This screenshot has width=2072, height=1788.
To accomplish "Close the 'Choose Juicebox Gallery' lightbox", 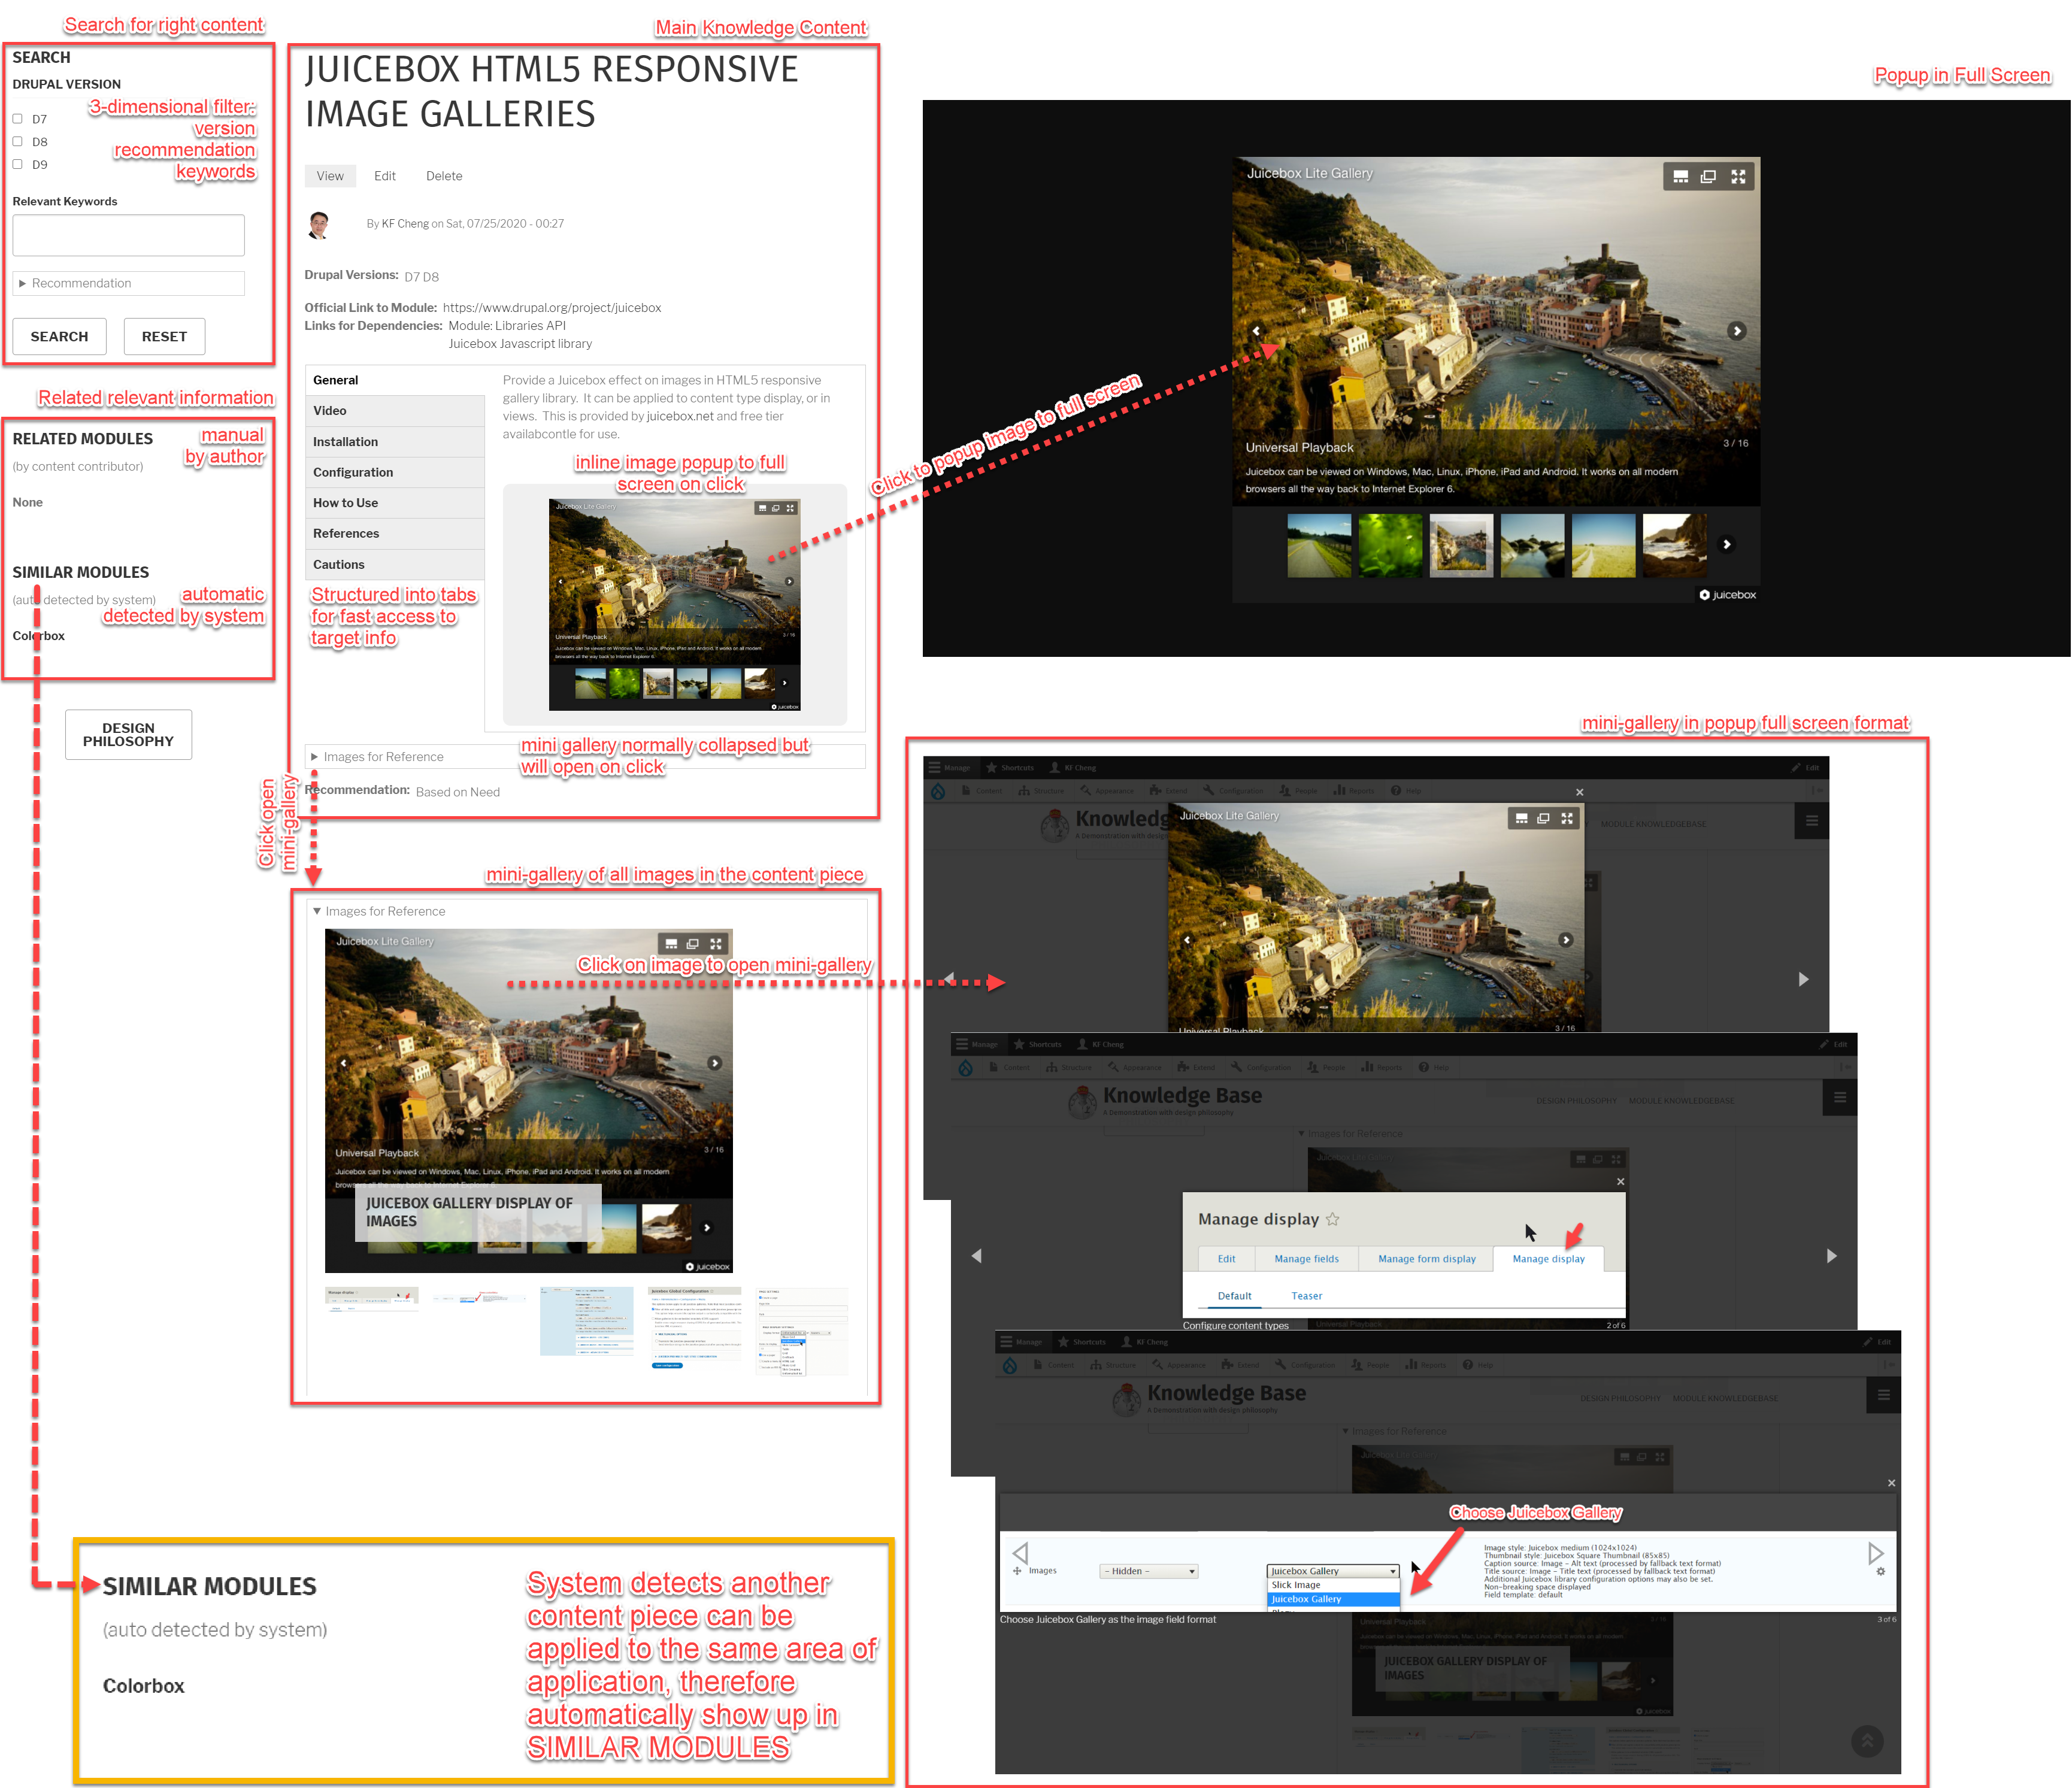I will (1892, 1483).
